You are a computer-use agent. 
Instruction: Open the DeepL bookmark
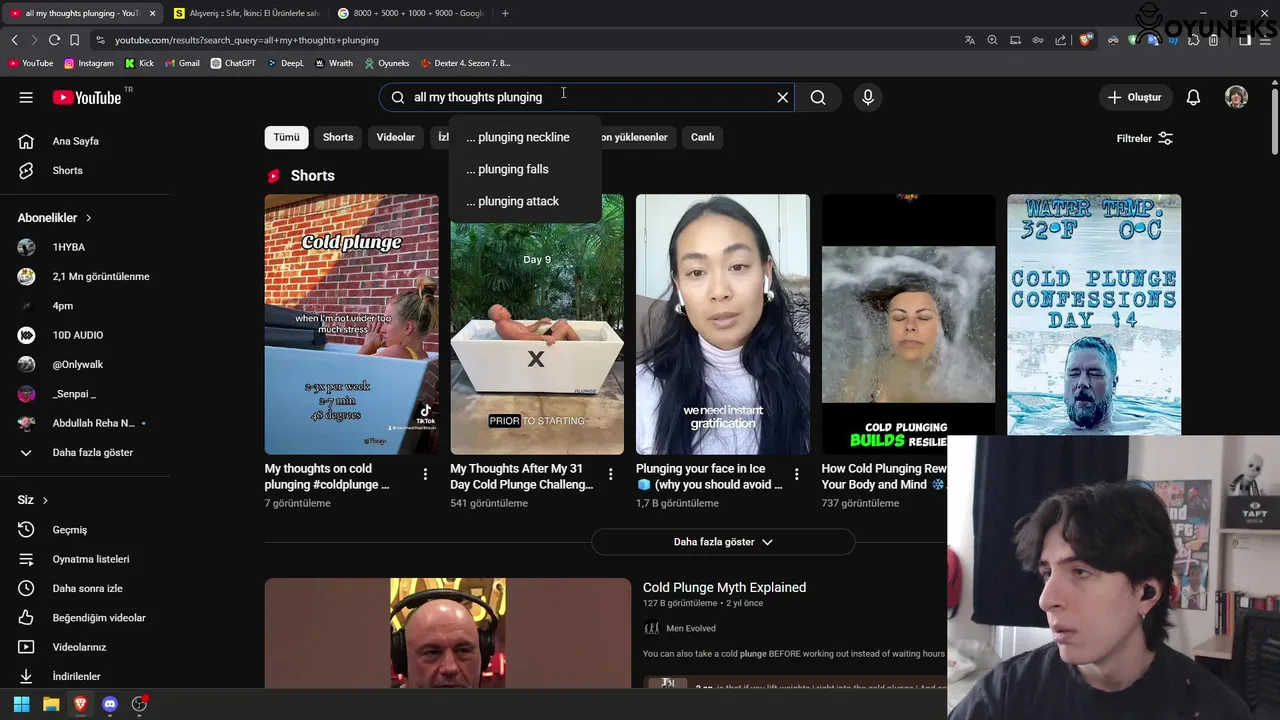285,63
